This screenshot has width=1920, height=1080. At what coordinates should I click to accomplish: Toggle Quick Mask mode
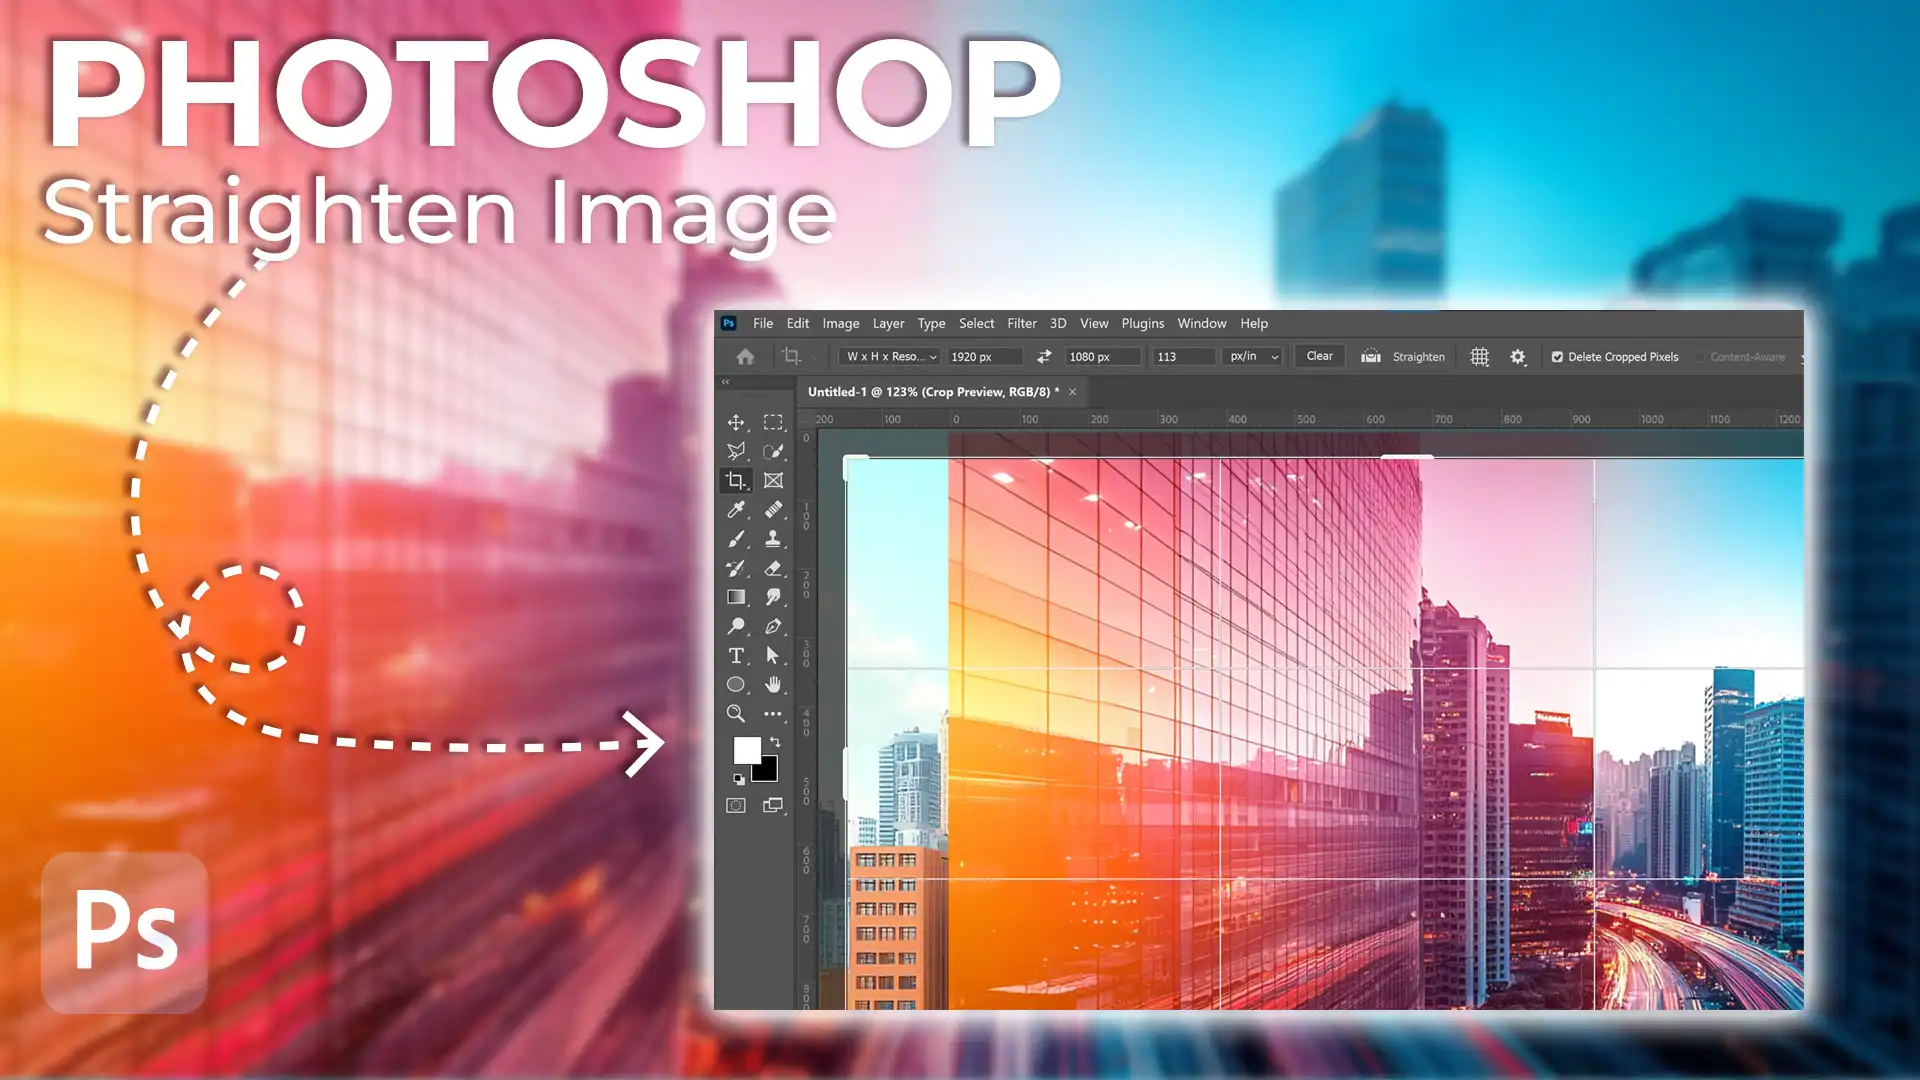click(736, 806)
